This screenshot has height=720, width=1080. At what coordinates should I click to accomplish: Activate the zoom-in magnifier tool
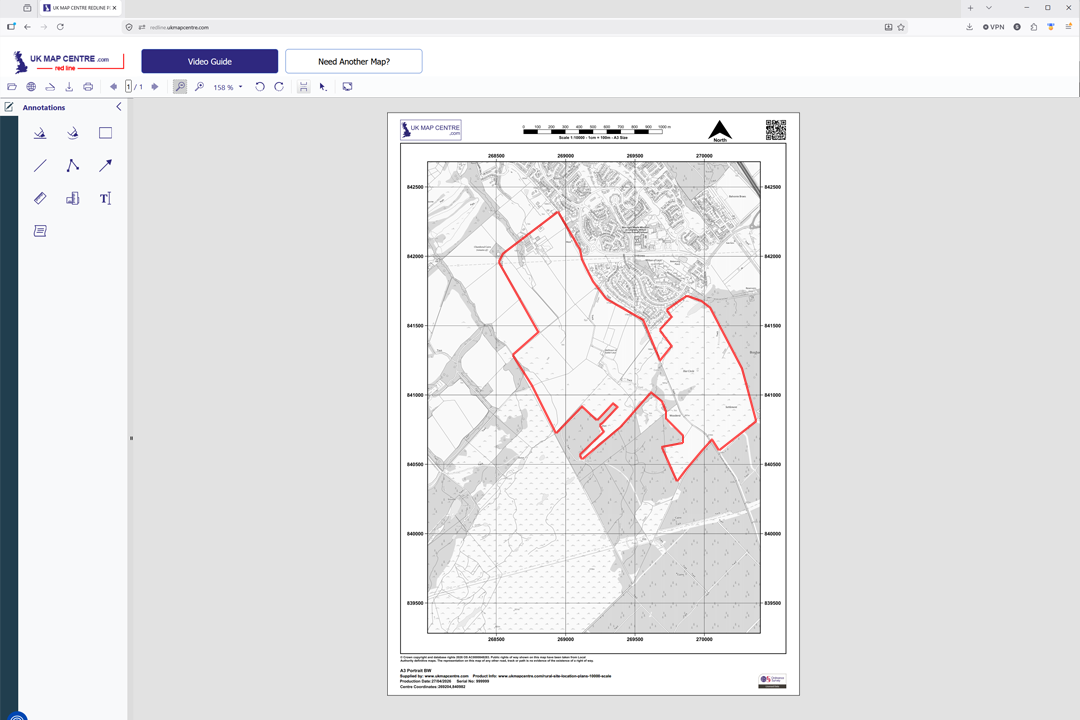click(x=179, y=86)
